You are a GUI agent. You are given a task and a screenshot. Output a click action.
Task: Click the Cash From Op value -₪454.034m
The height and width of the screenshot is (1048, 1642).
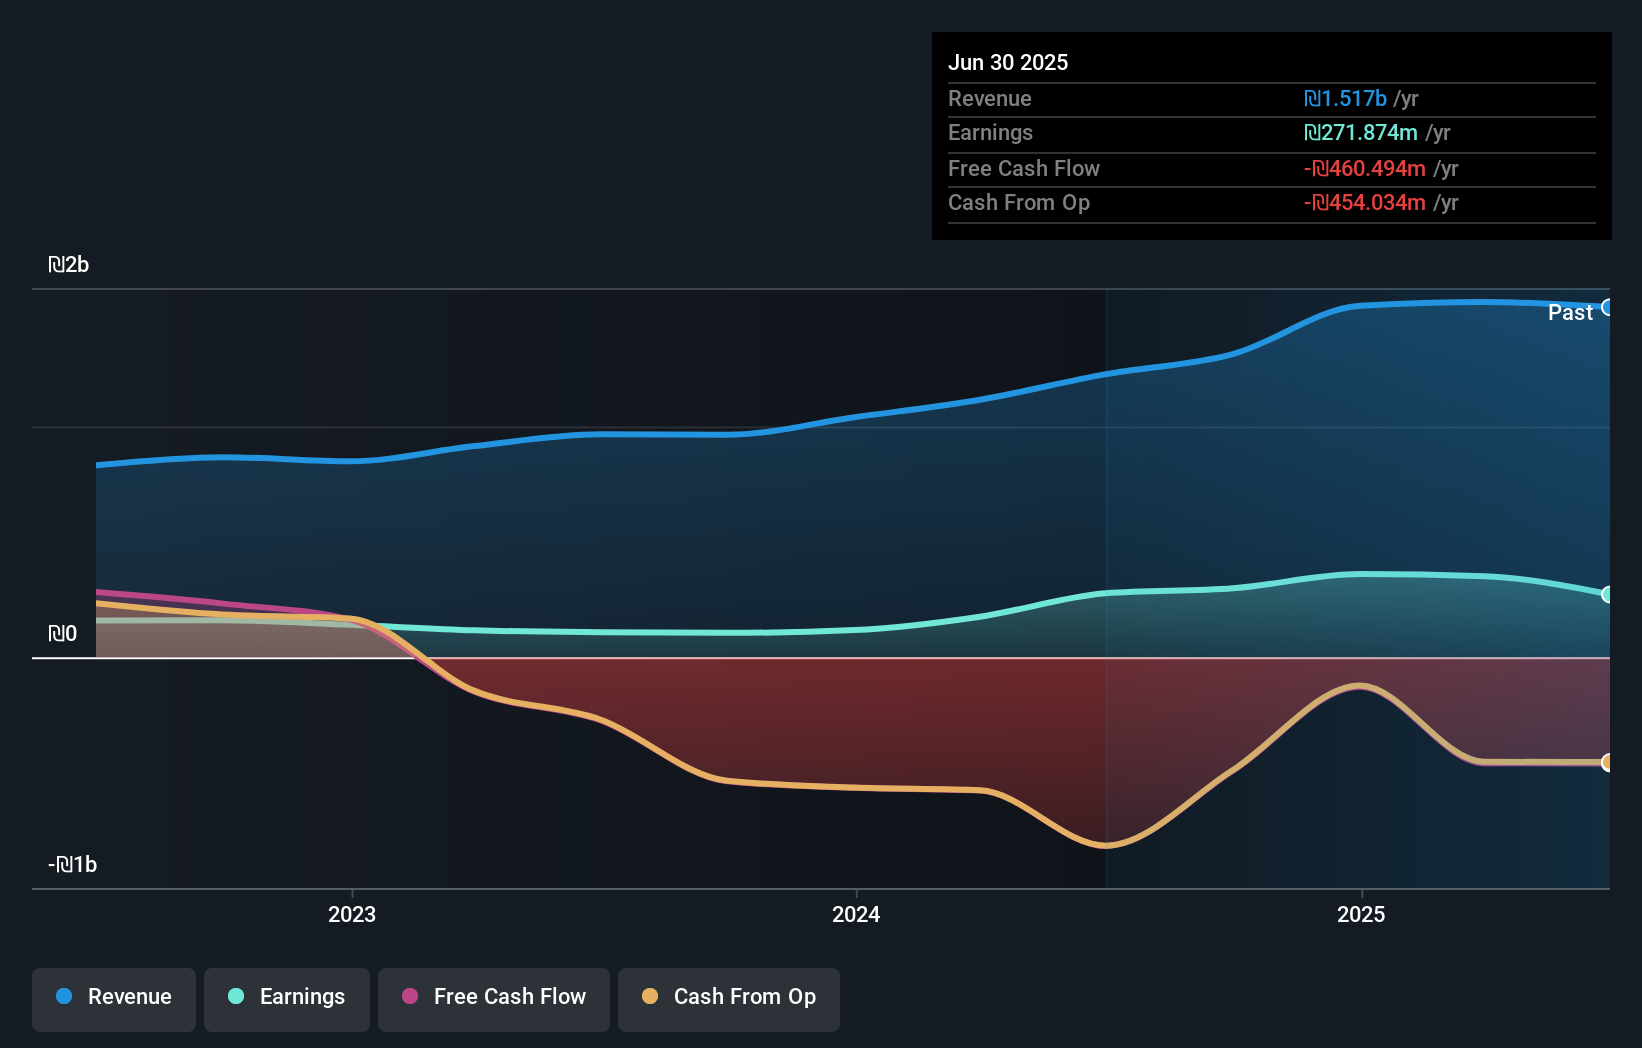coord(1365,203)
